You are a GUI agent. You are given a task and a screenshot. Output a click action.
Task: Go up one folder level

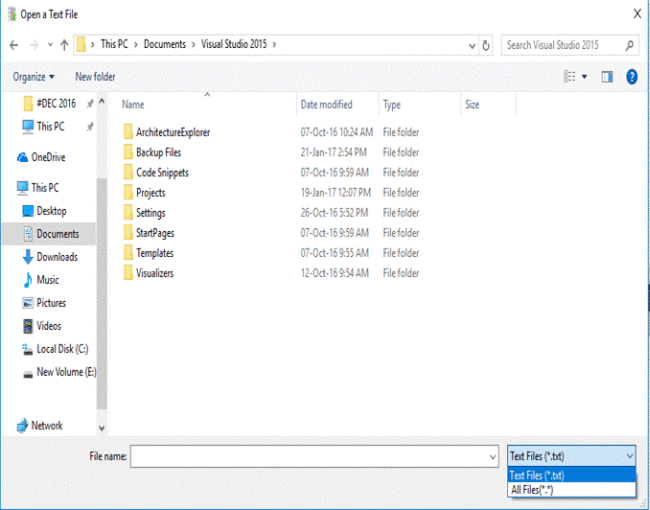click(64, 45)
